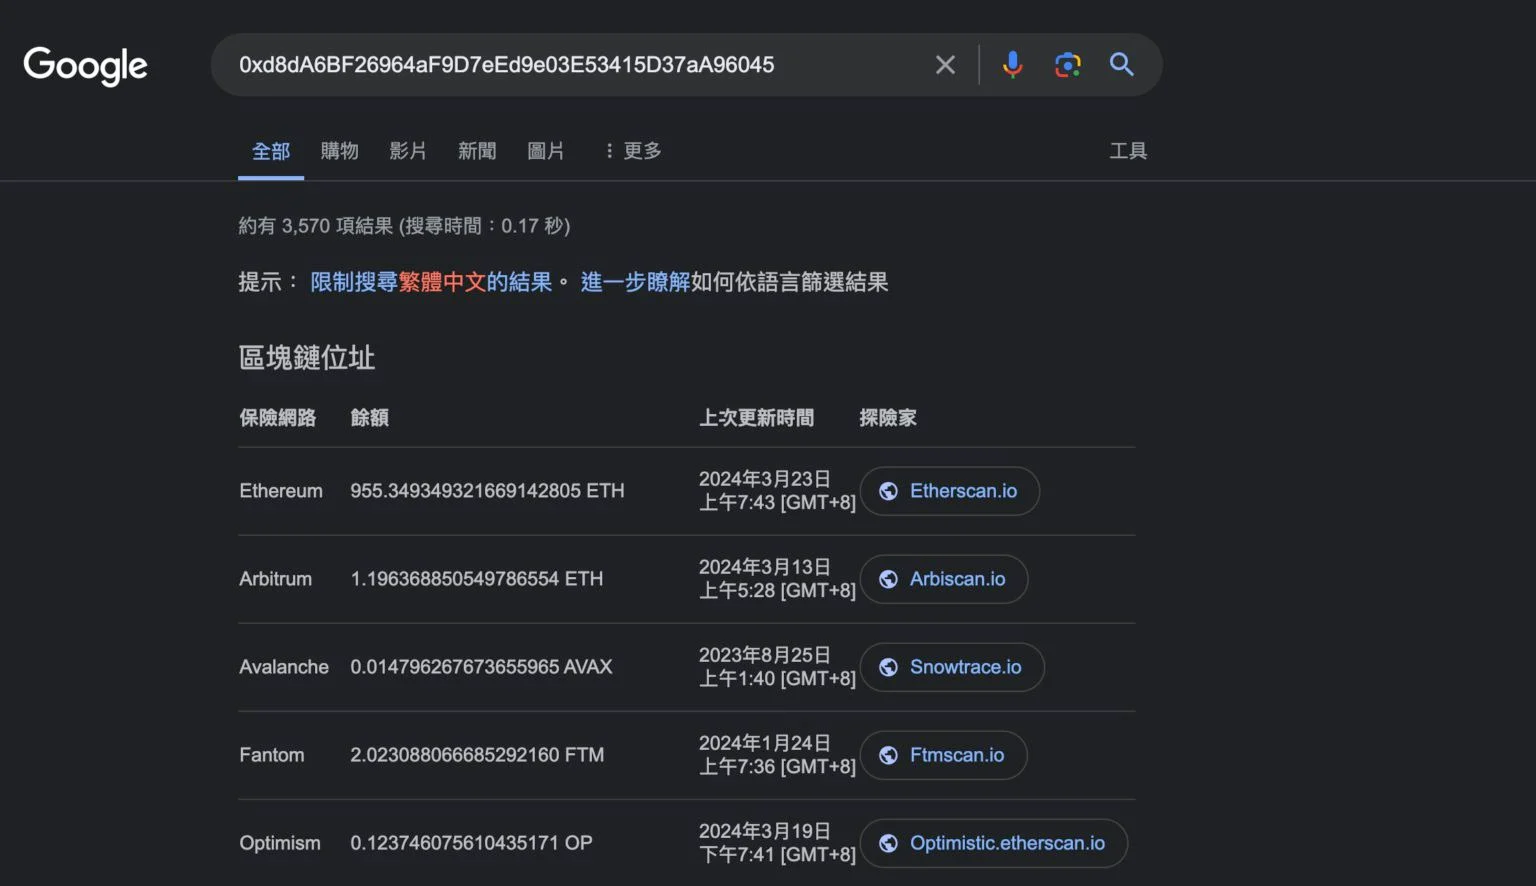The height and width of the screenshot is (886, 1536).
Task: Clear the search box with X icon
Action: [945, 65]
